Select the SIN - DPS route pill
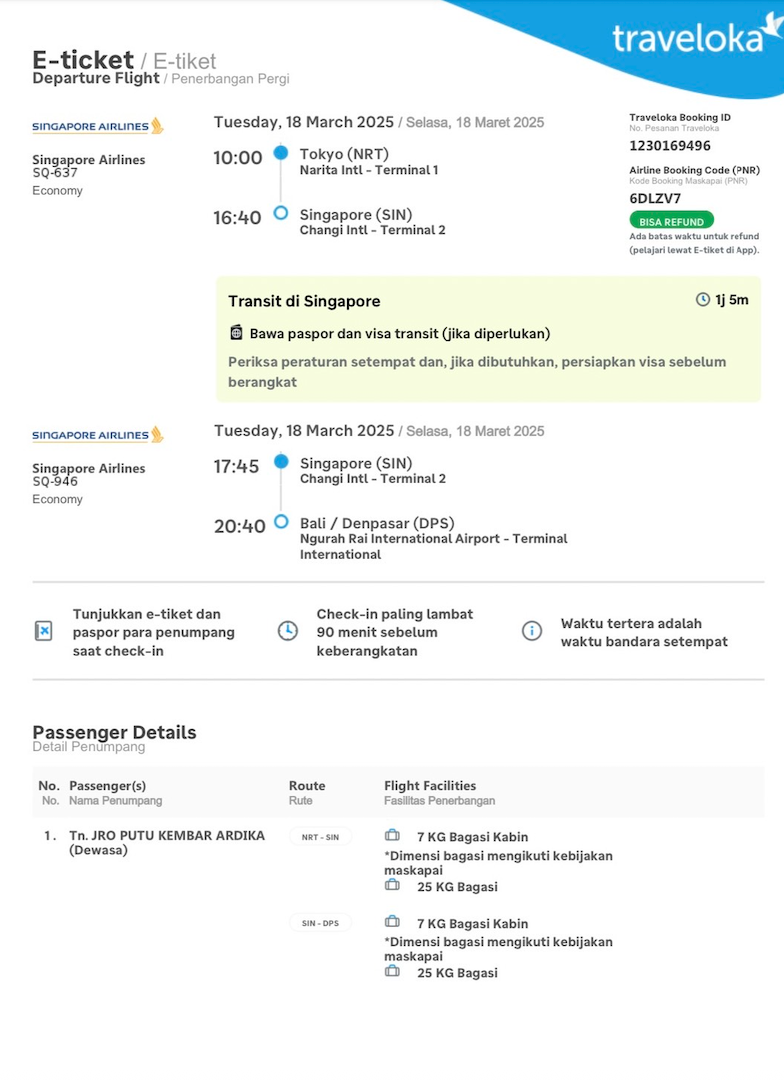Screen dimensions: 784x1080 (320, 924)
